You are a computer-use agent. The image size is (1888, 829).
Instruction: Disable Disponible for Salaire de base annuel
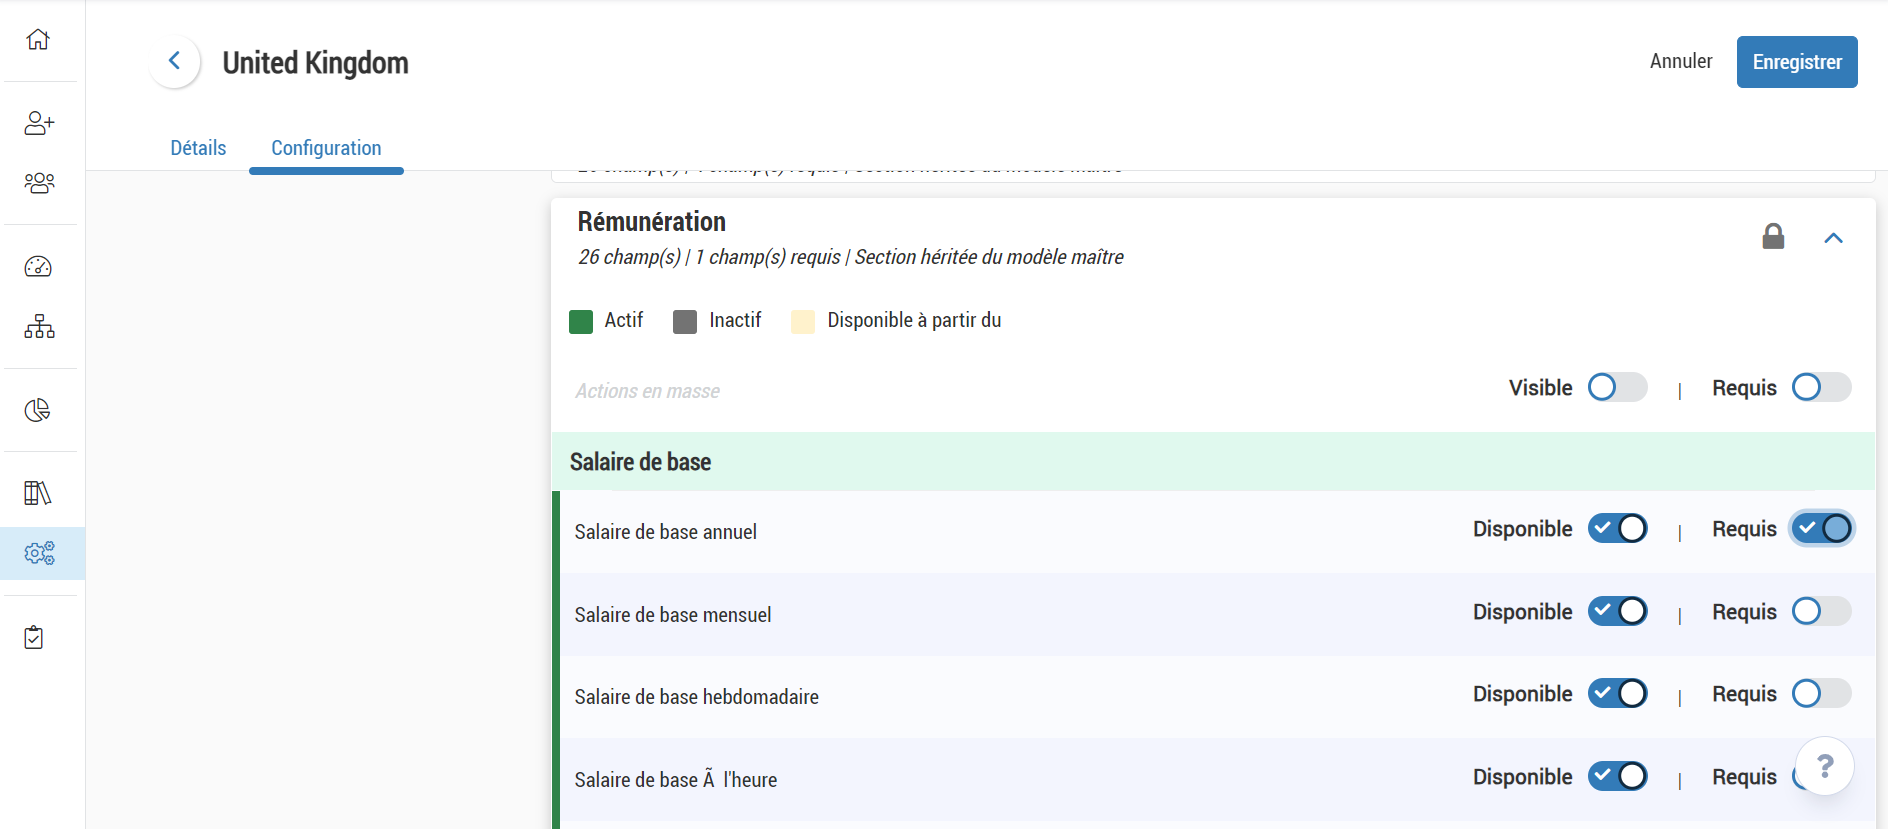tap(1617, 528)
